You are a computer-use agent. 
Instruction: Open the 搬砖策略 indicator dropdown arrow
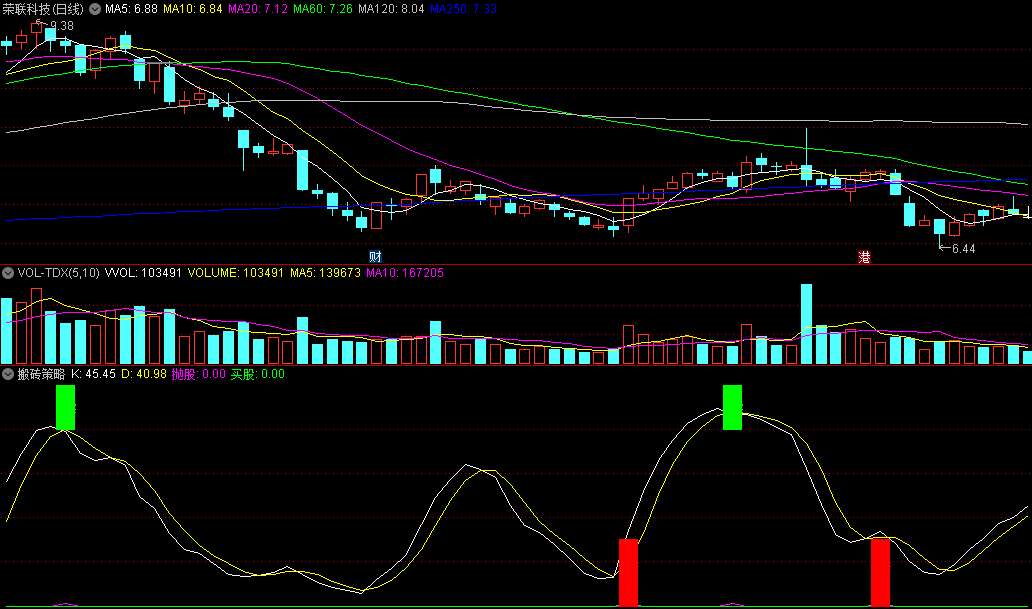[x=8, y=374]
